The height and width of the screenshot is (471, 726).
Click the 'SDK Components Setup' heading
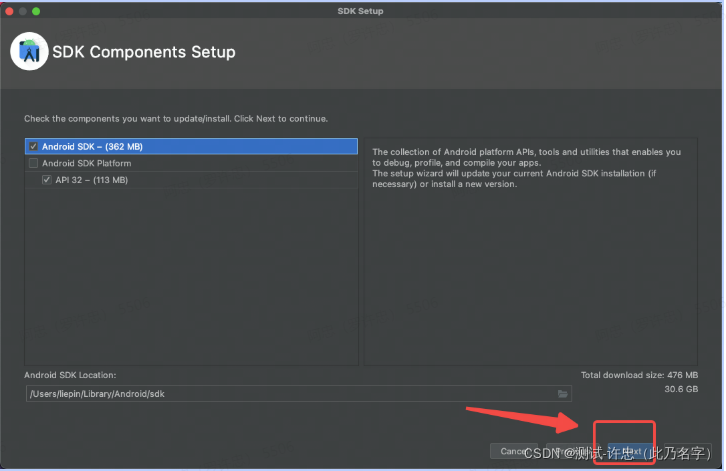pyautogui.click(x=144, y=52)
